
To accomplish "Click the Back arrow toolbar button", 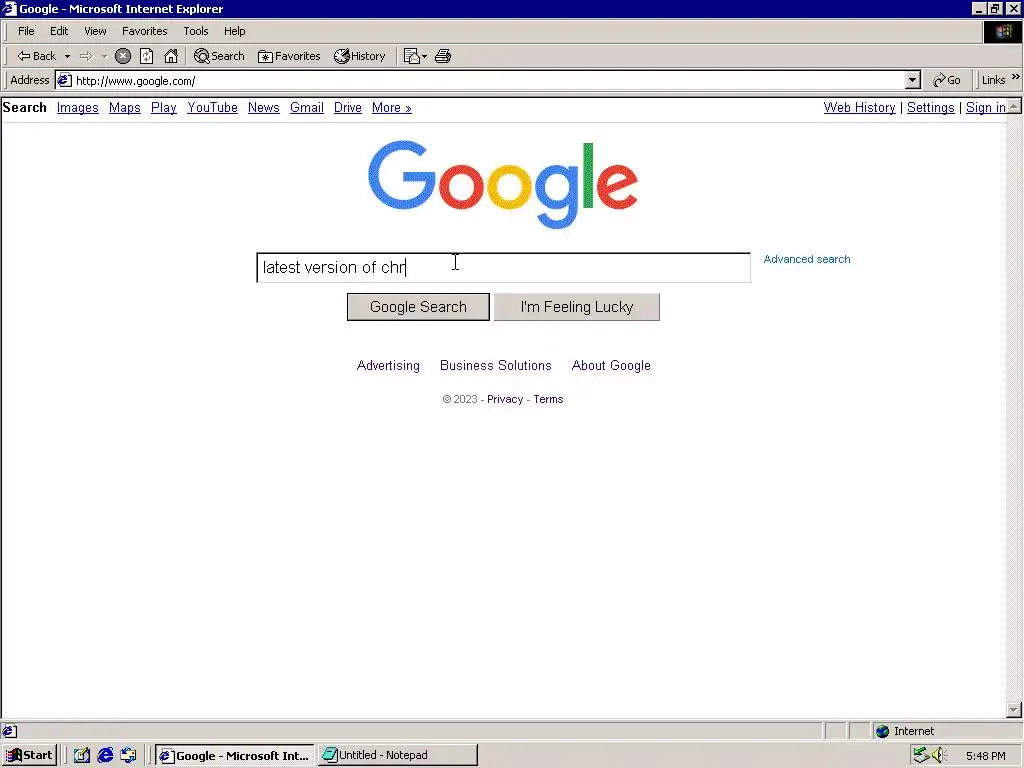I will click(37, 56).
